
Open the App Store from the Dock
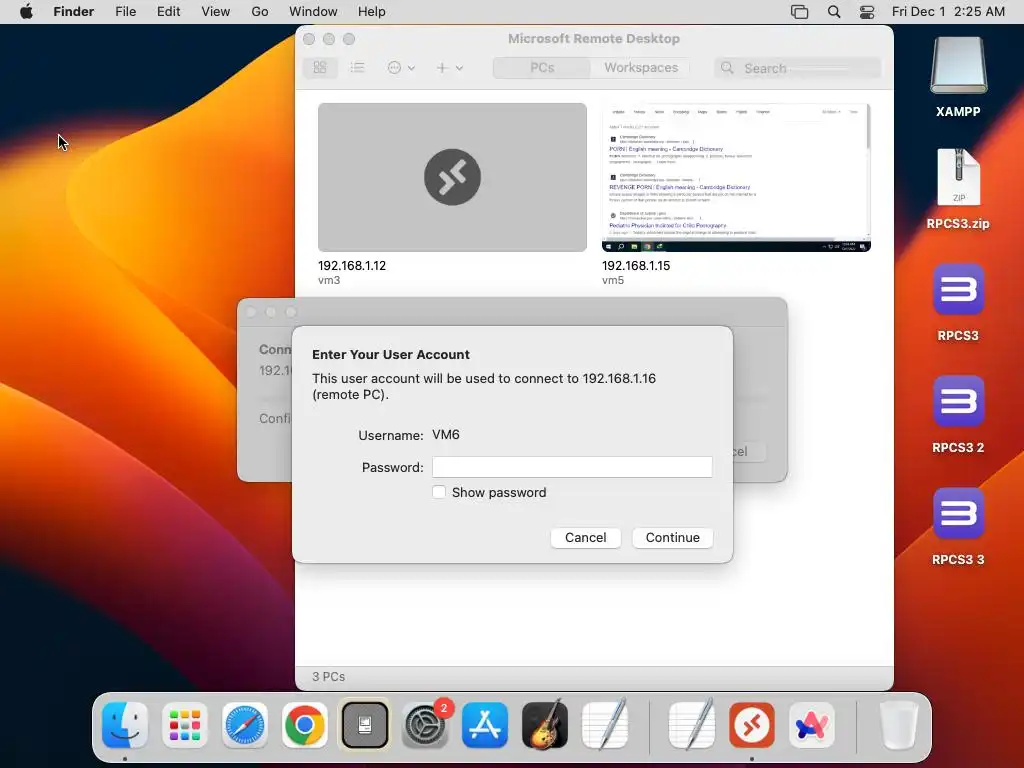(x=485, y=725)
